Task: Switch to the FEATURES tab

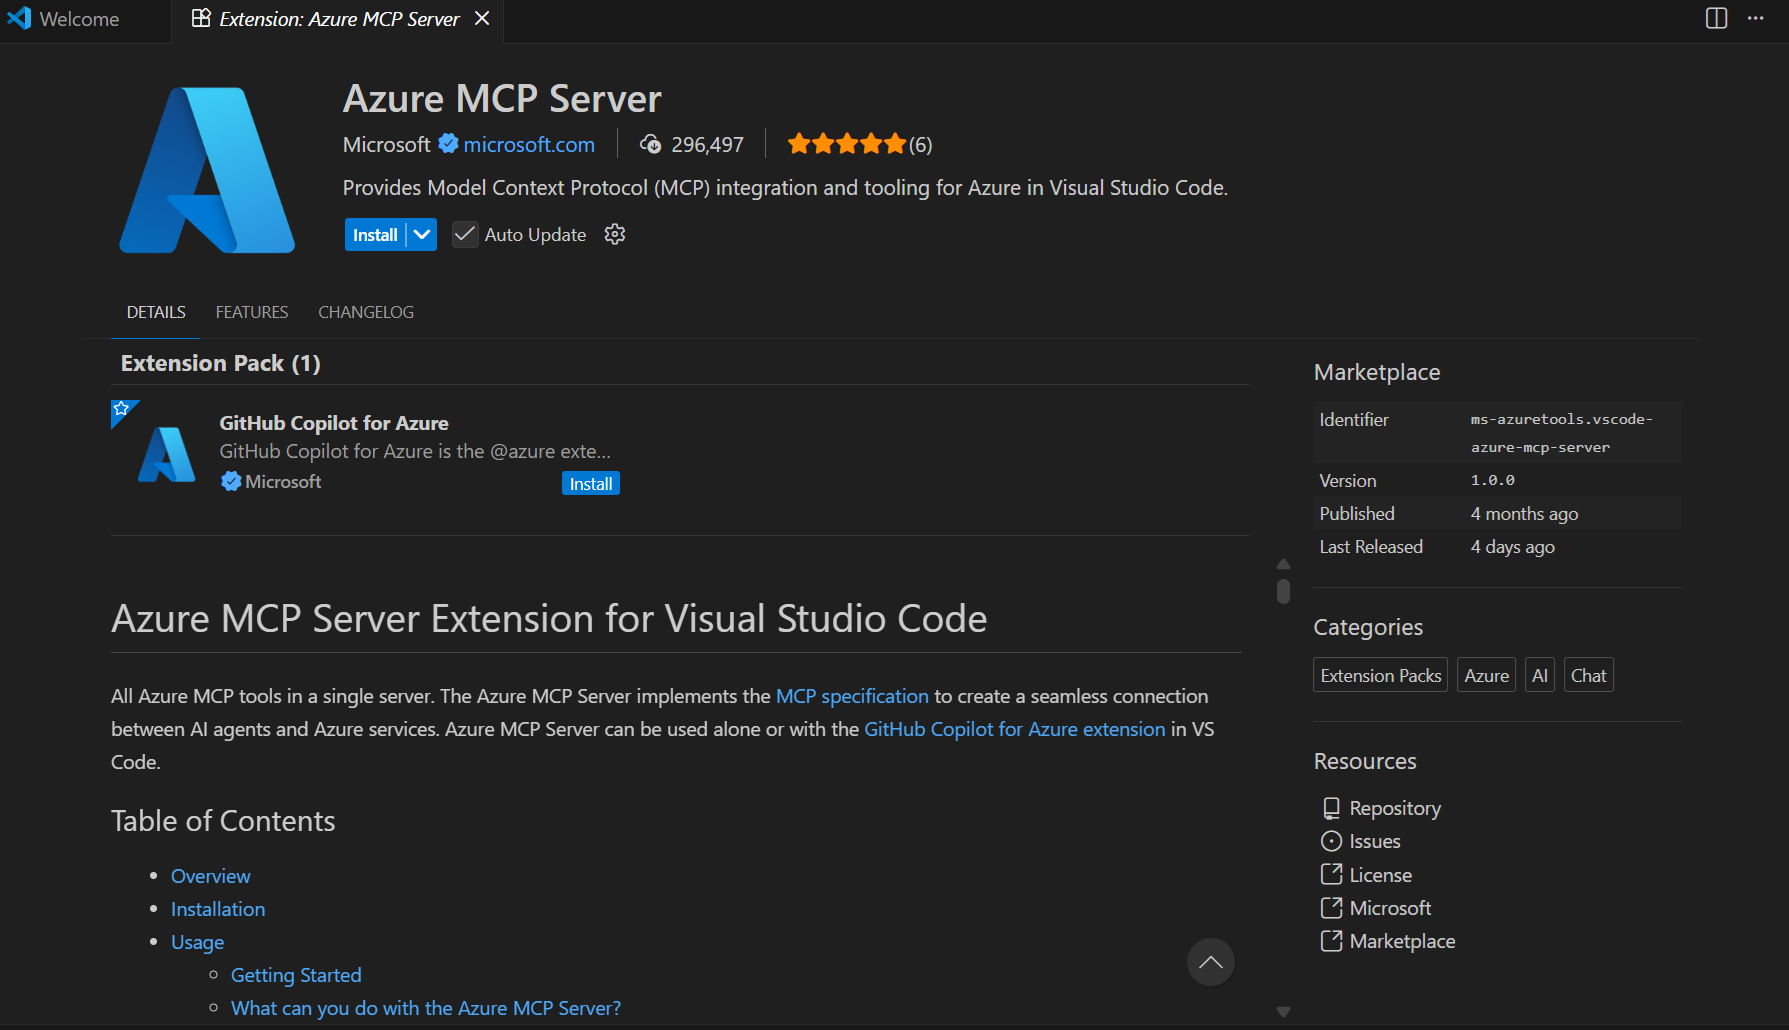Action: (x=251, y=312)
